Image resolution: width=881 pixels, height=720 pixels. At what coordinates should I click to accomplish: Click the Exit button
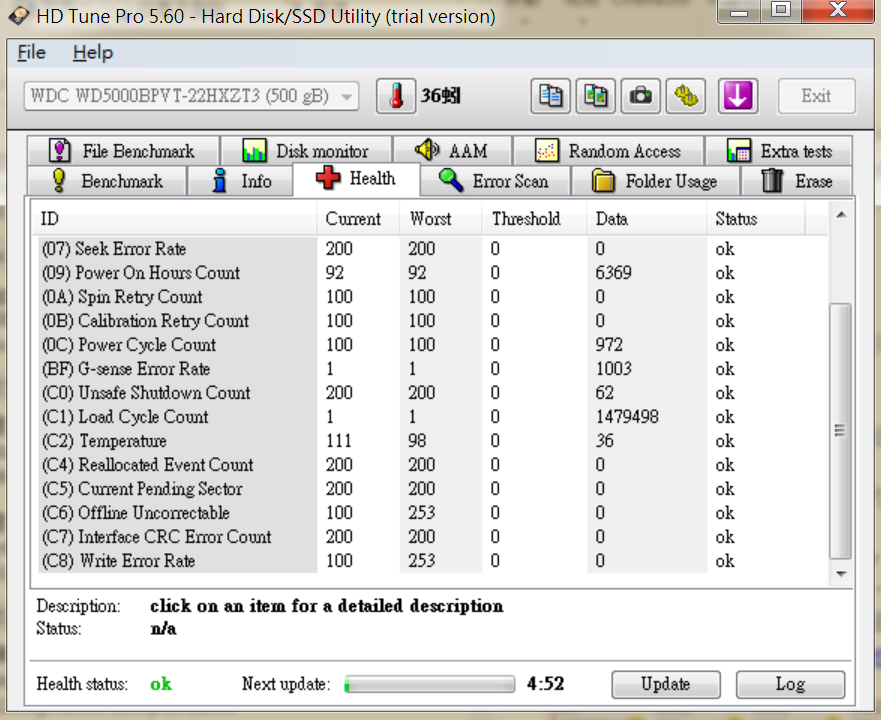pyautogui.click(x=816, y=96)
